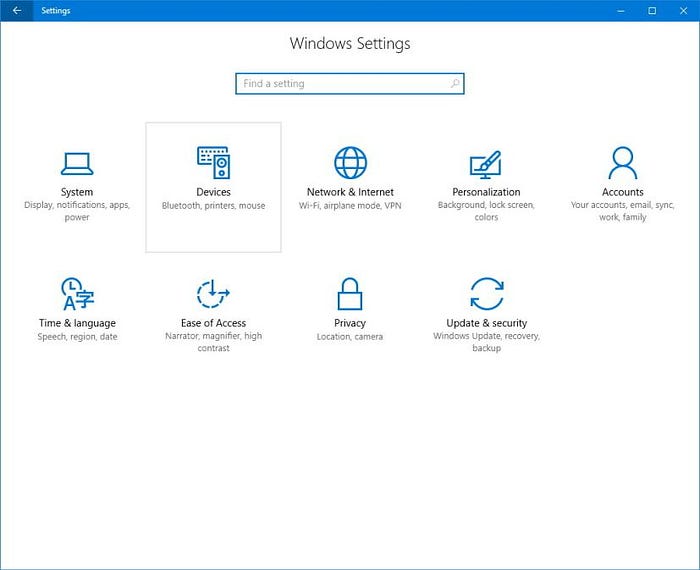Viewport: 700px width, 570px height.
Task: Click 'Background, lock screen, colors' description
Action: tap(486, 211)
